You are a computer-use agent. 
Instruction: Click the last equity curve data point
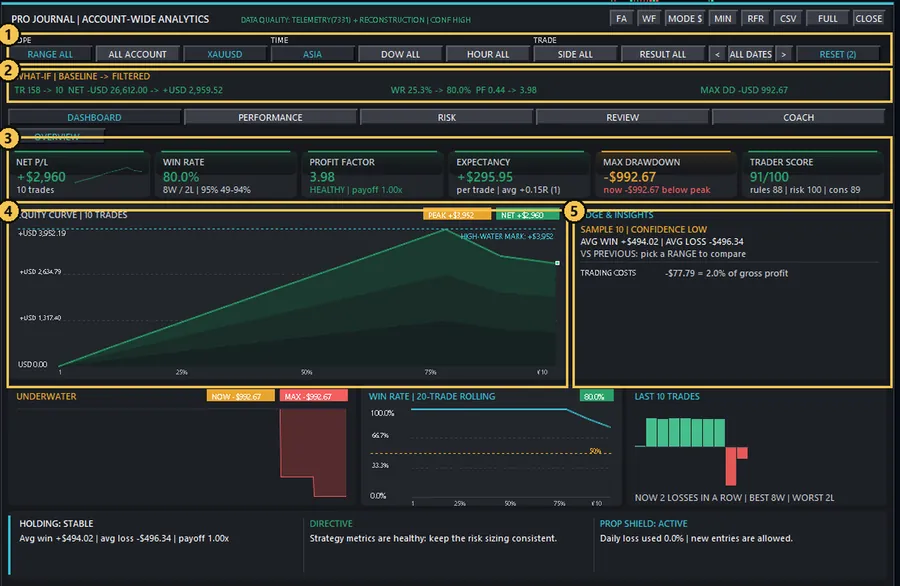tap(557, 263)
